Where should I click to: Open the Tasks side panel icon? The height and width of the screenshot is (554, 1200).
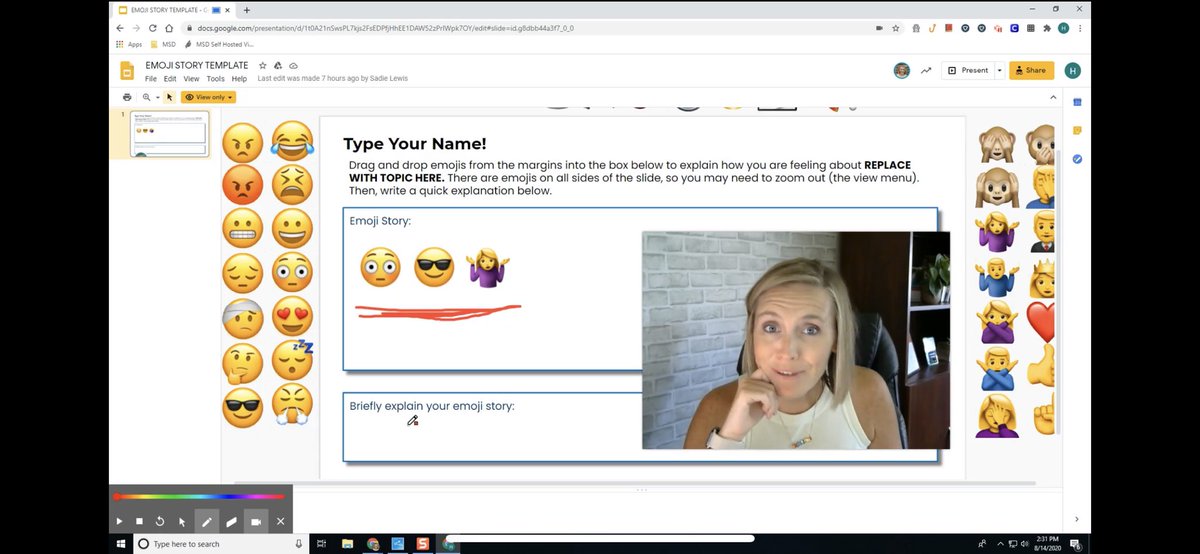[x=1077, y=159]
